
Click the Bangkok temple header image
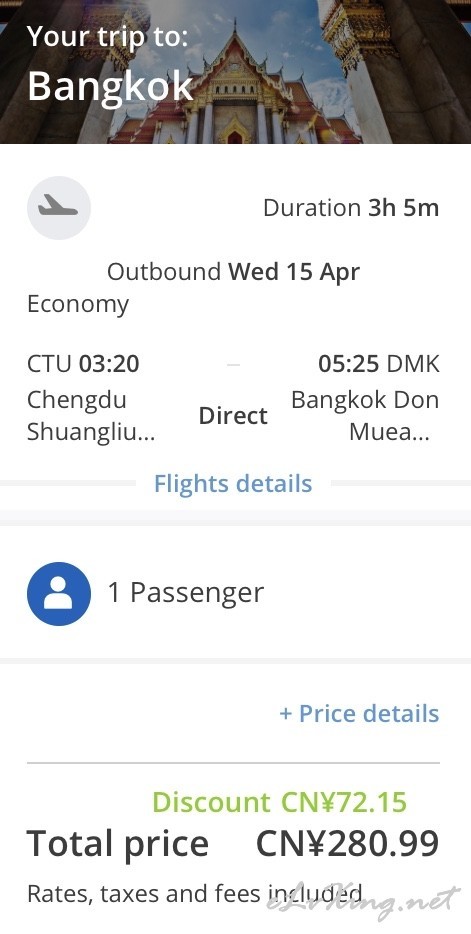tap(235, 71)
